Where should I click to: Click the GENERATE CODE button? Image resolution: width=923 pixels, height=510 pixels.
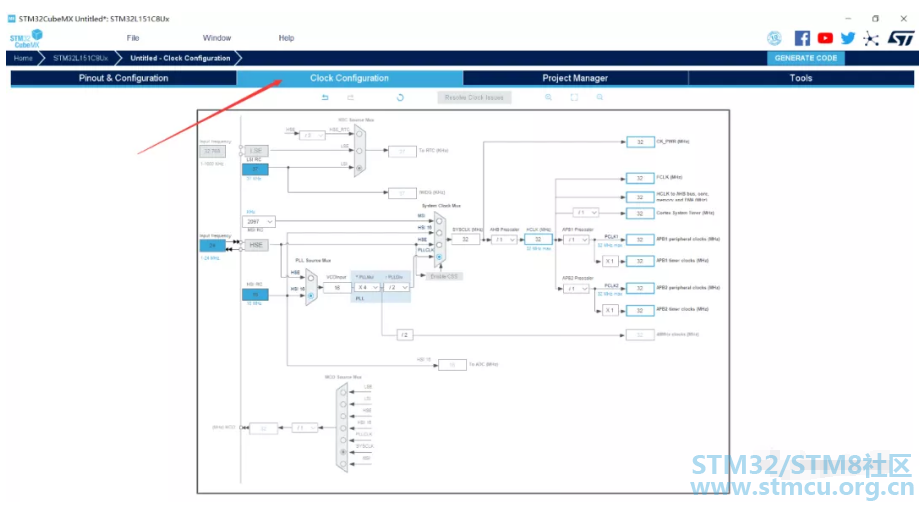tap(805, 58)
